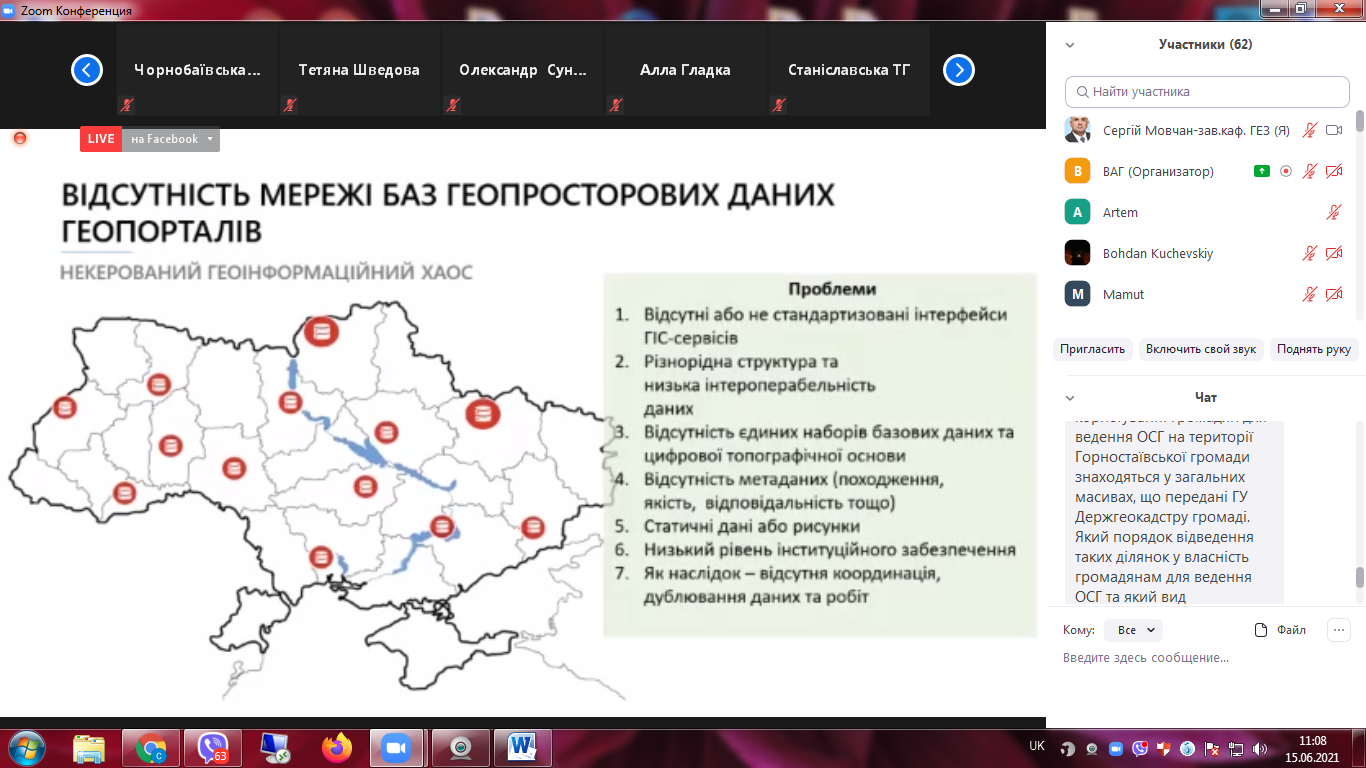Select Тетяна Шведова video tile
This screenshot has width=1366, height=768.
360,71
